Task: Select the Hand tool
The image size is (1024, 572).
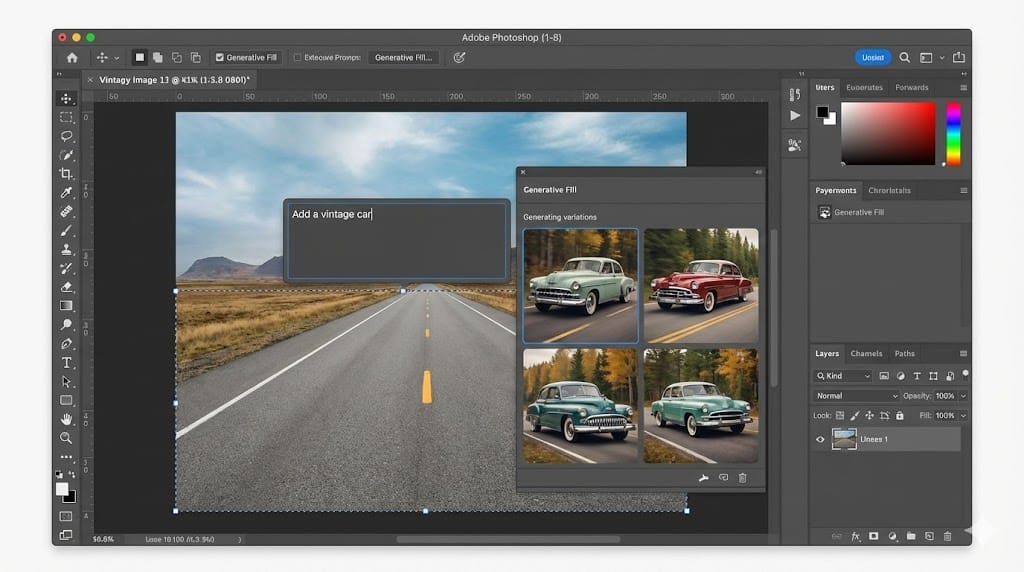Action: click(67, 419)
